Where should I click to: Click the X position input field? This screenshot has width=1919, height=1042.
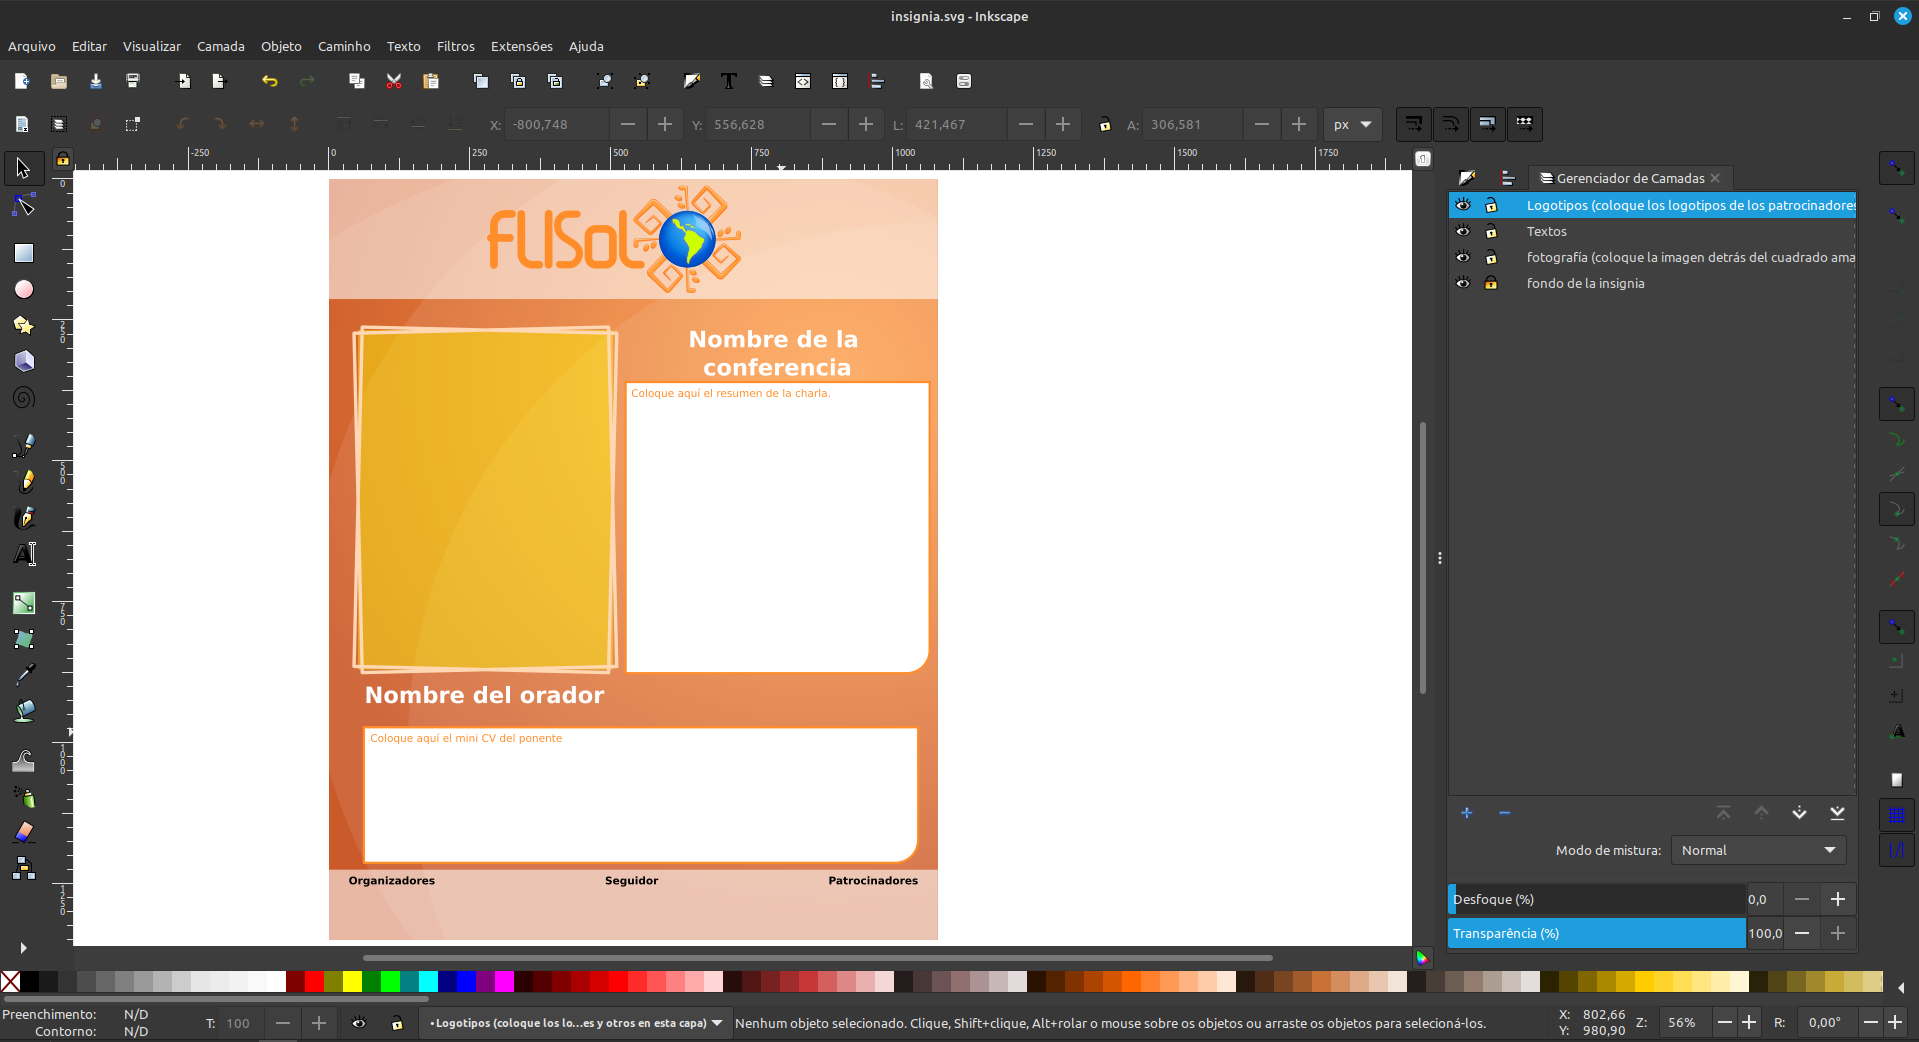coord(556,125)
